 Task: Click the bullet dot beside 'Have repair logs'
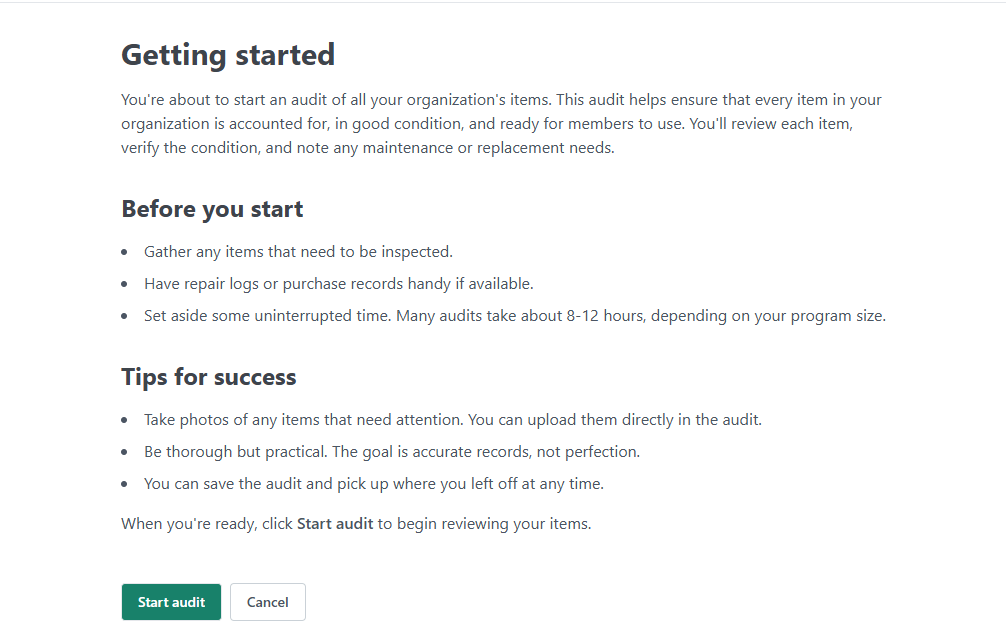click(x=125, y=285)
